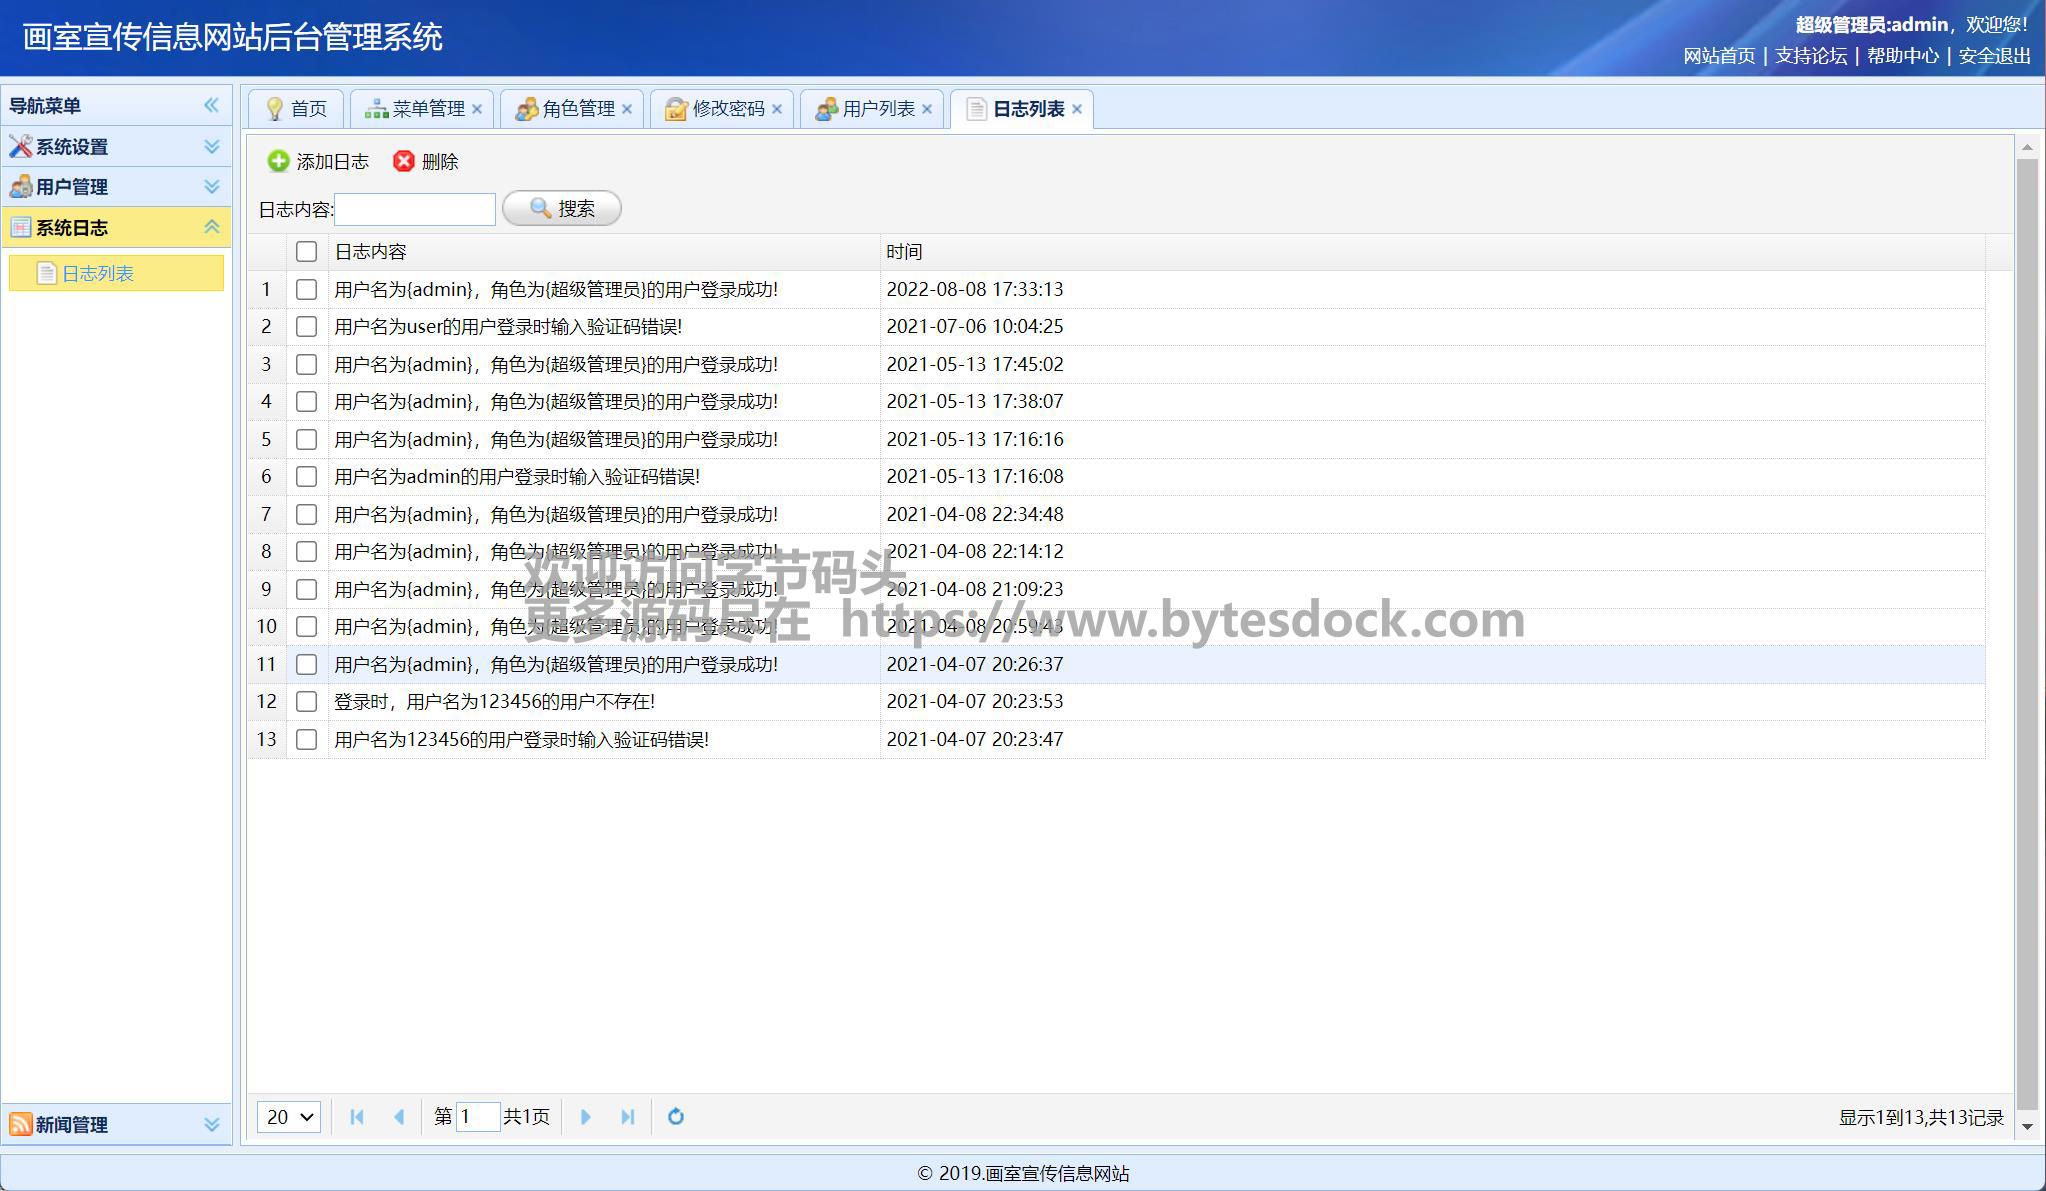Click the 日志内容 search input field
Viewport: 2046px width, 1191px height.
click(x=415, y=209)
